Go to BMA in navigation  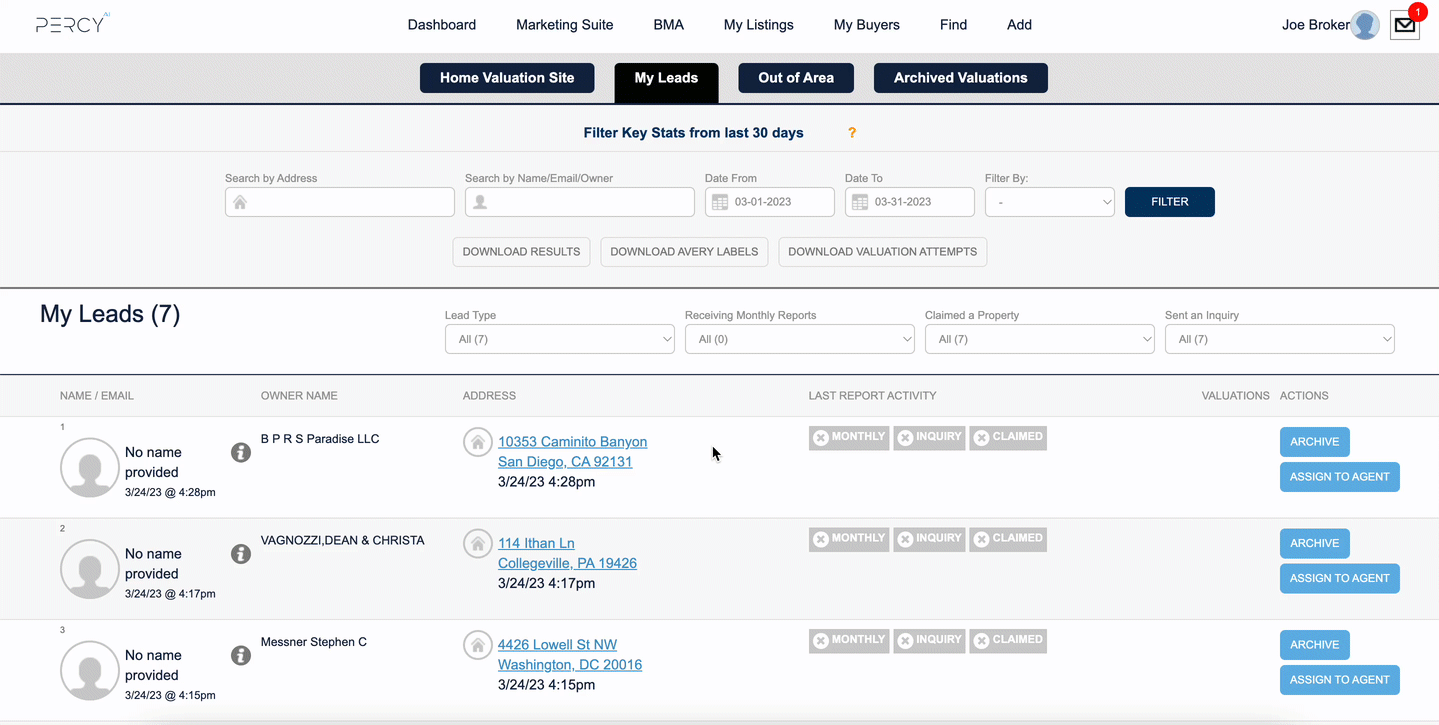click(669, 25)
